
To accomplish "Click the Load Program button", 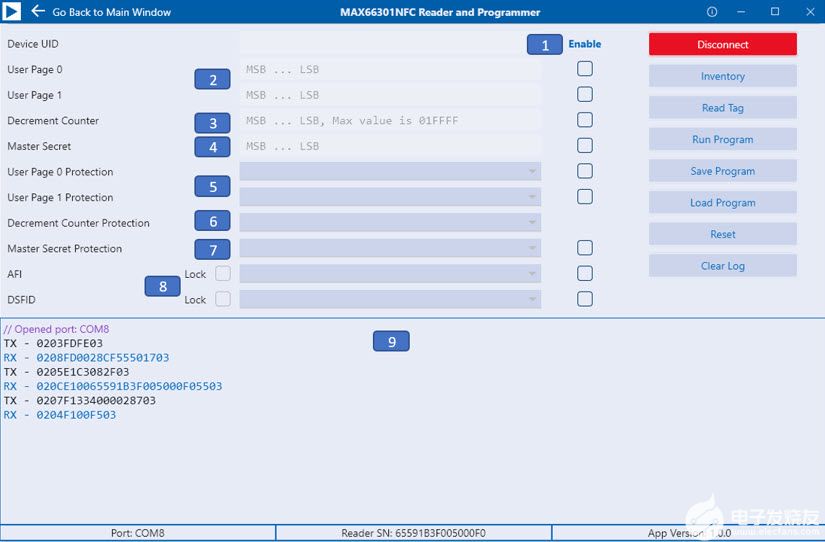I will click(x=722, y=202).
